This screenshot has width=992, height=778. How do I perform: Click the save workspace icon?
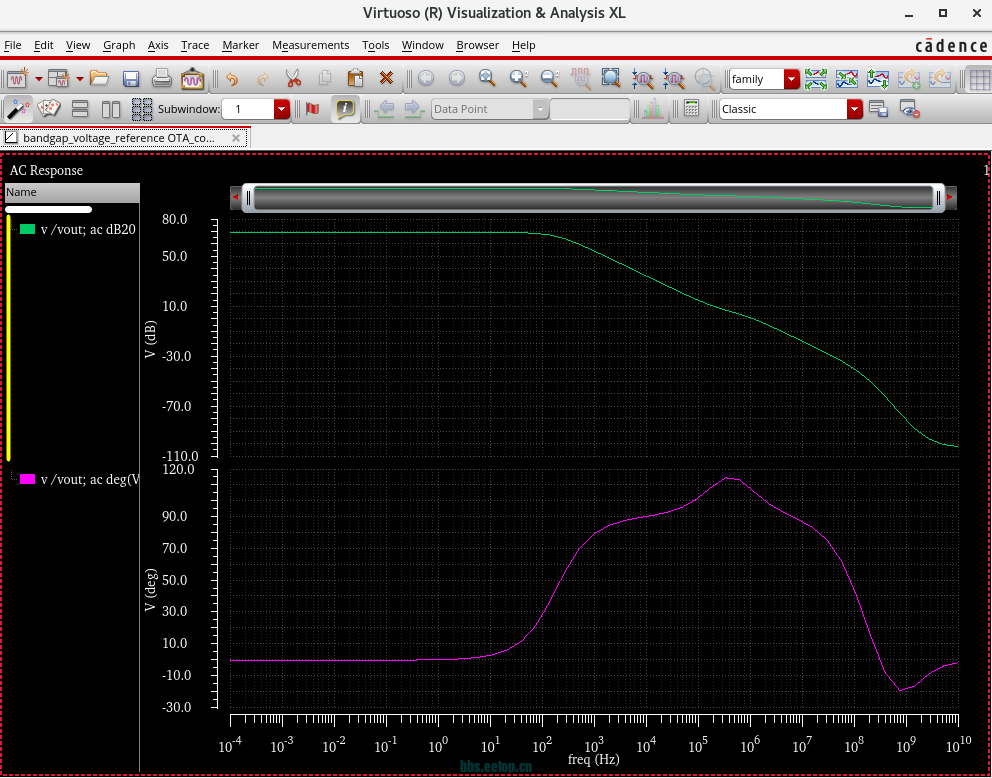coord(878,109)
